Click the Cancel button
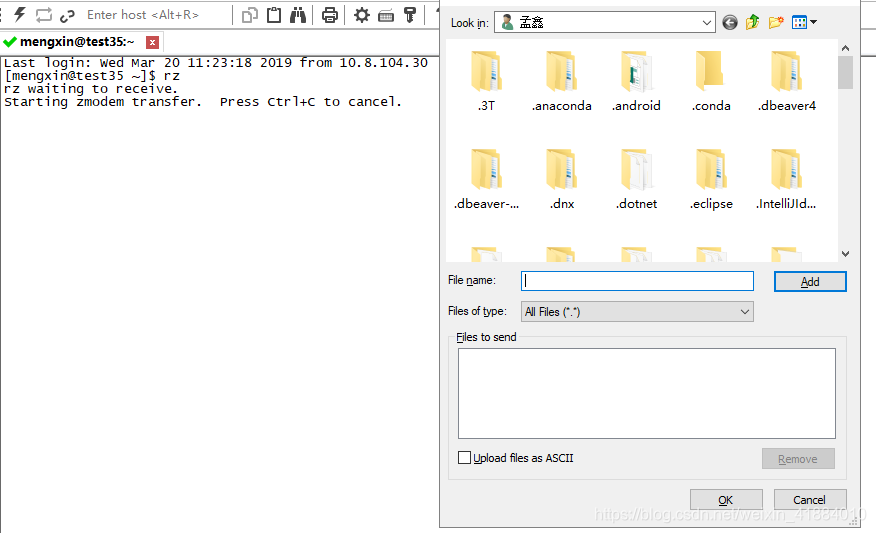 coord(810,500)
